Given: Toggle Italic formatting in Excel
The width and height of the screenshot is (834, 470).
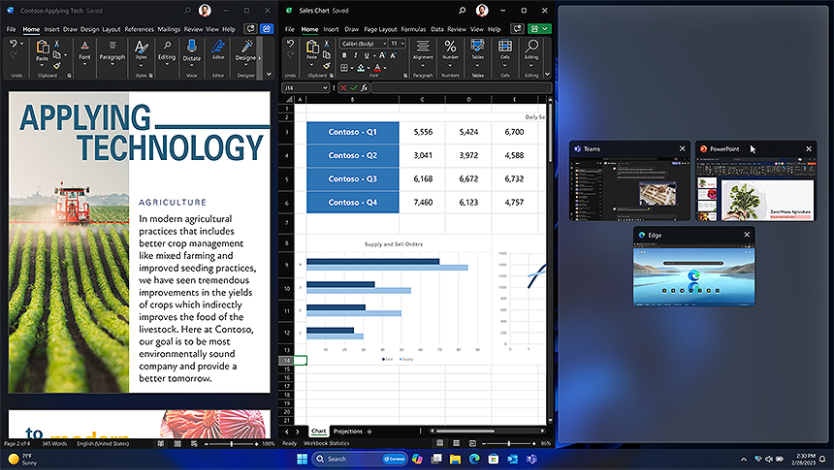Looking at the screenshot, I should (x=356, y=56).
